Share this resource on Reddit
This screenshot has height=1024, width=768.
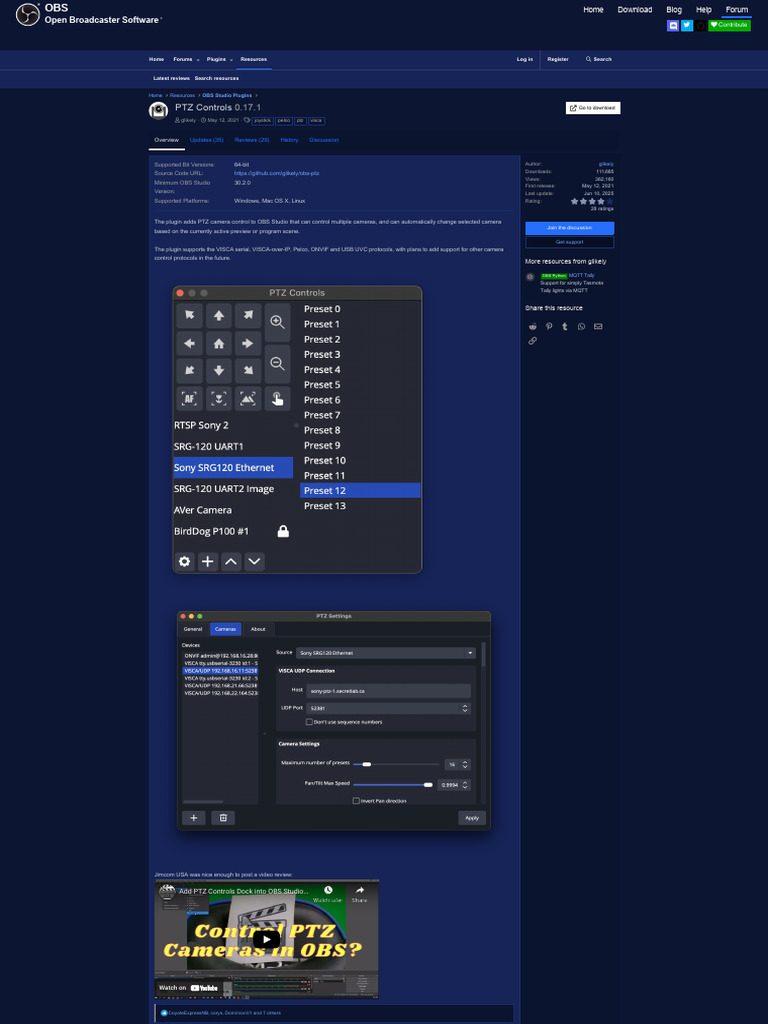pos(533,327)
